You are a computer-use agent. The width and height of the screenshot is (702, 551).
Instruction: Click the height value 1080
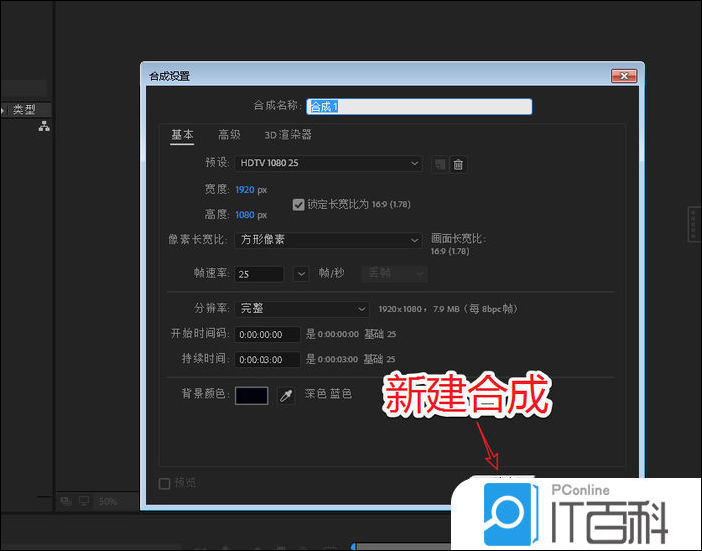245,215
